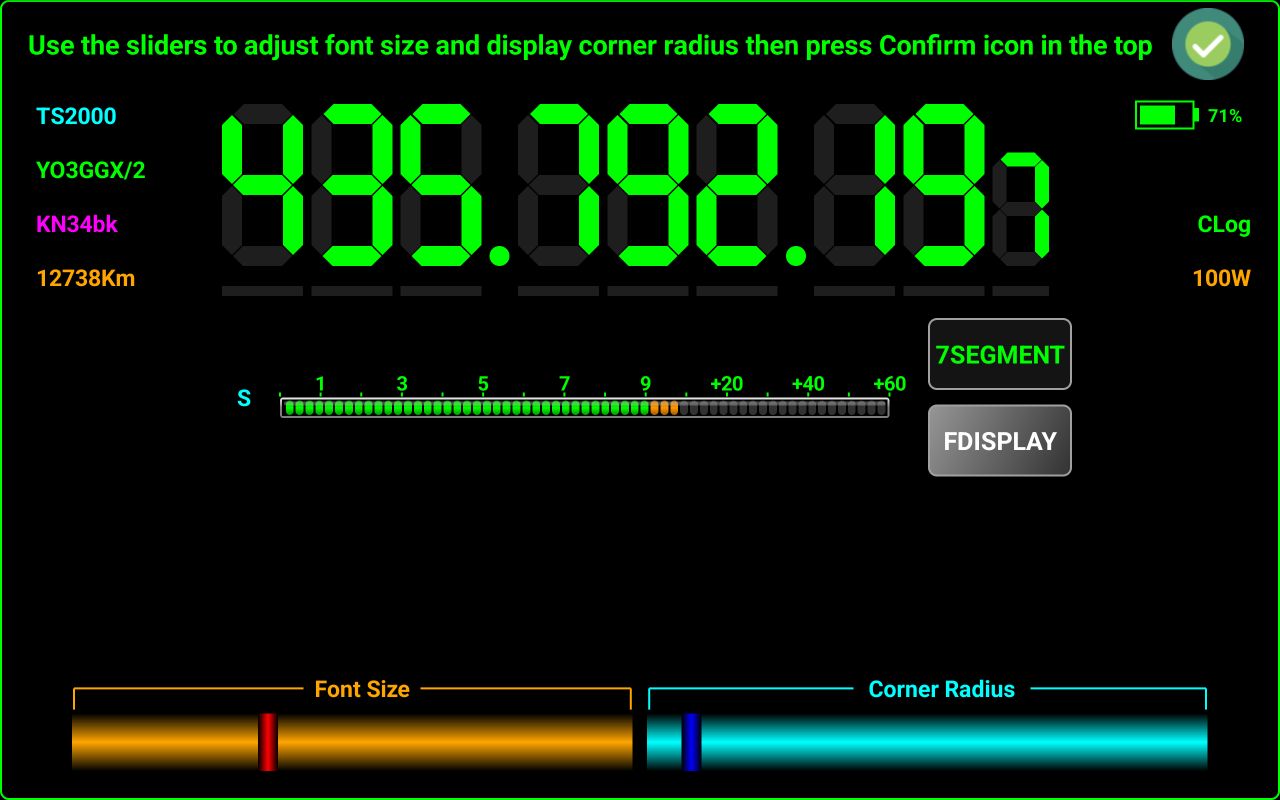Viewport: 1280px width, 800px height.
Task: Click the red Font Size slider handle
Action: tap(267, 742)
